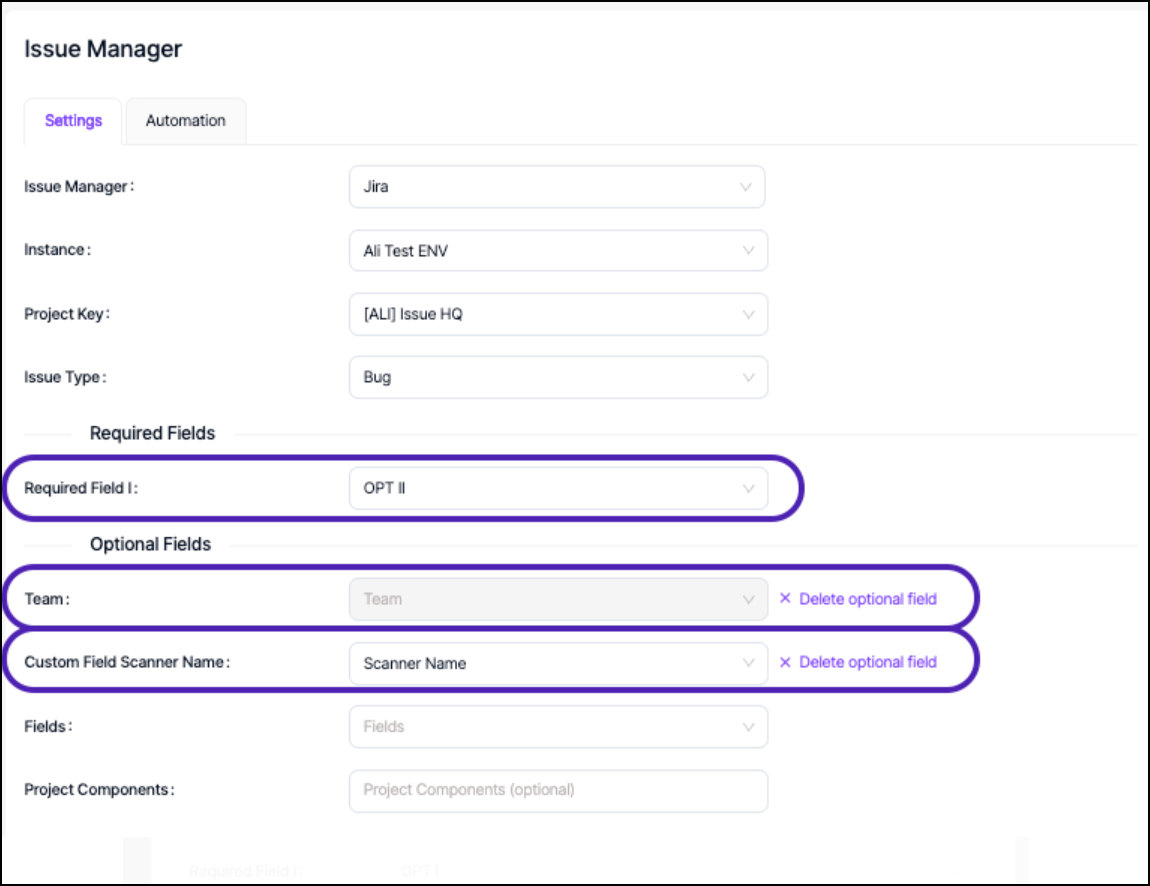Click the X icon beside Team field
Image resolution: width=1150 pixels, height=886 pixels.
point(785,599)
